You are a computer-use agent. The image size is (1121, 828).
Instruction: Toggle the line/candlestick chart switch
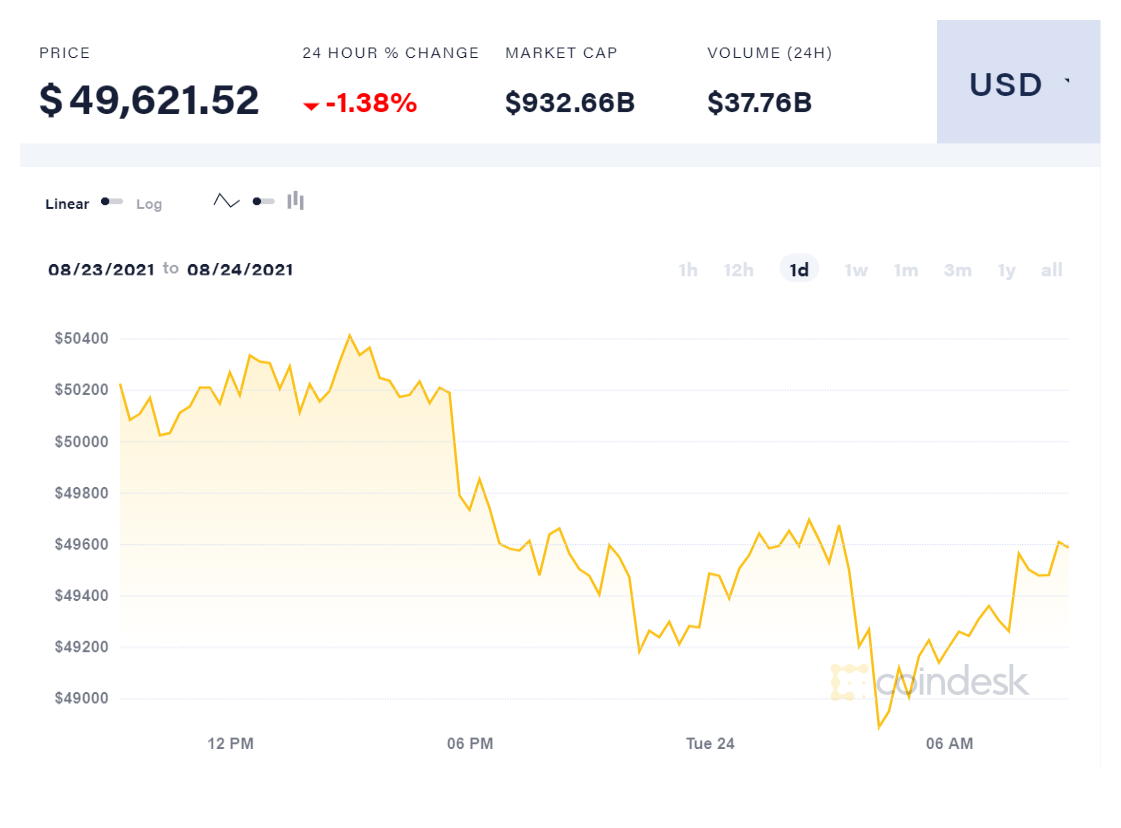tap(263, 202)
